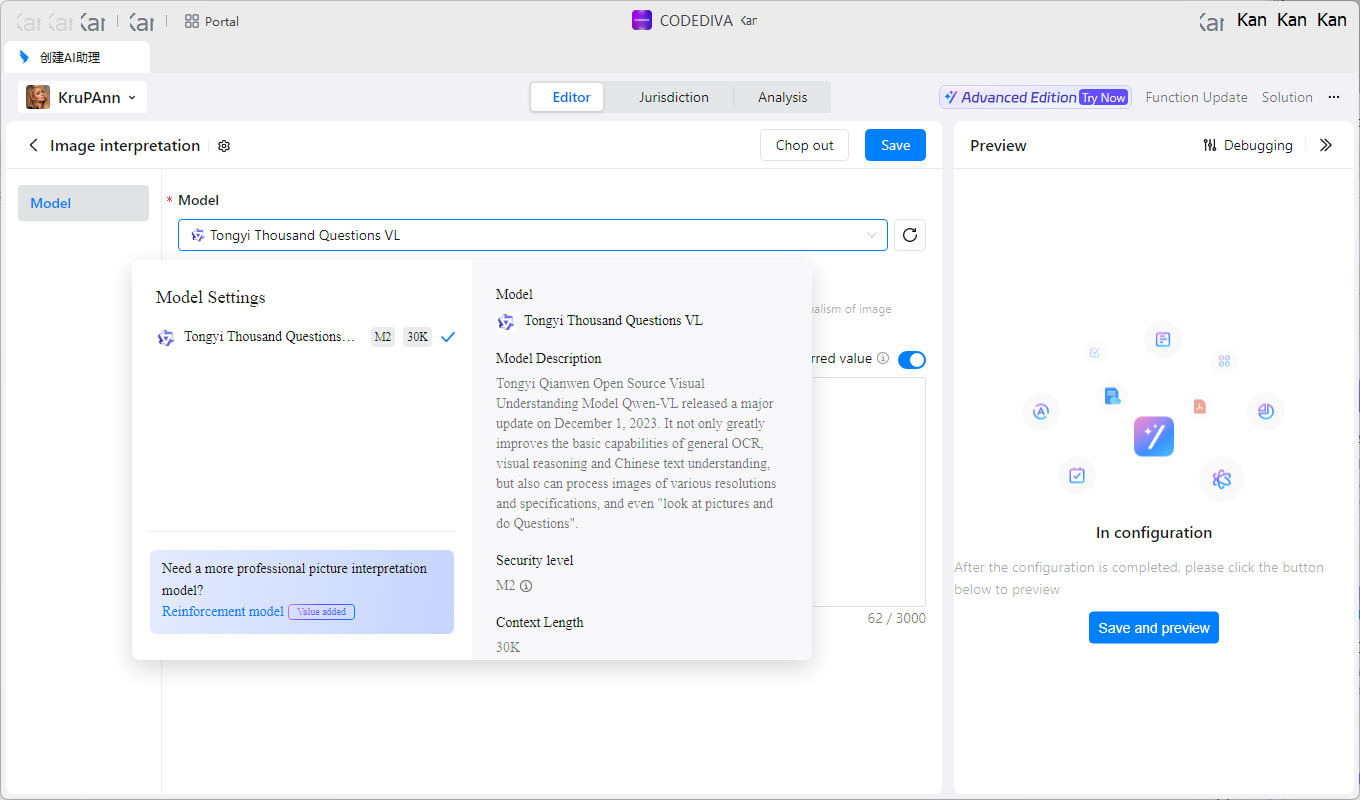Toggle the preferred value switch off
The width and height of the screenshot is (1360, 800).
911,360
